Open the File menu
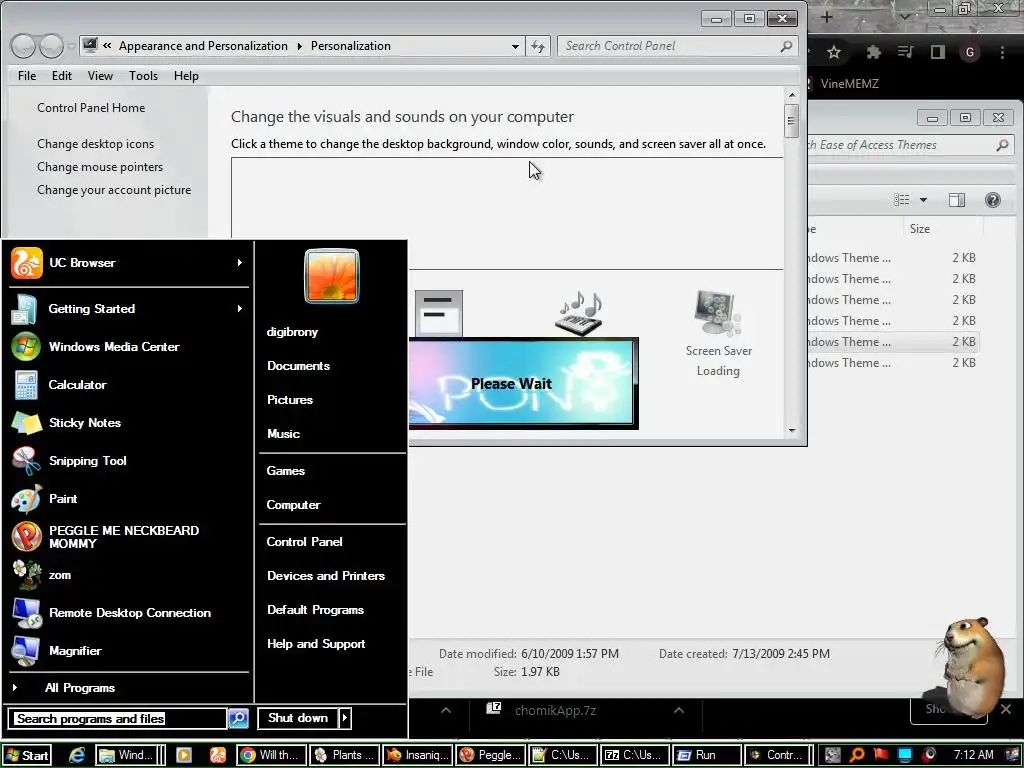 click(x=27, y=76)
